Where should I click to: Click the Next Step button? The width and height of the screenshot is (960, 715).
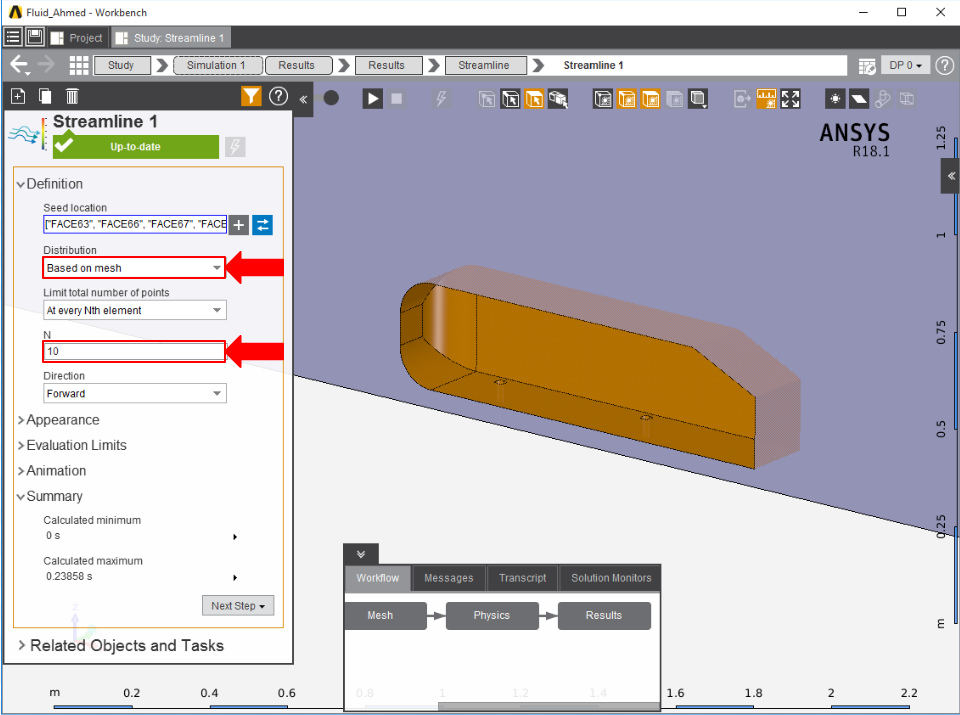(x=238, y=605)
